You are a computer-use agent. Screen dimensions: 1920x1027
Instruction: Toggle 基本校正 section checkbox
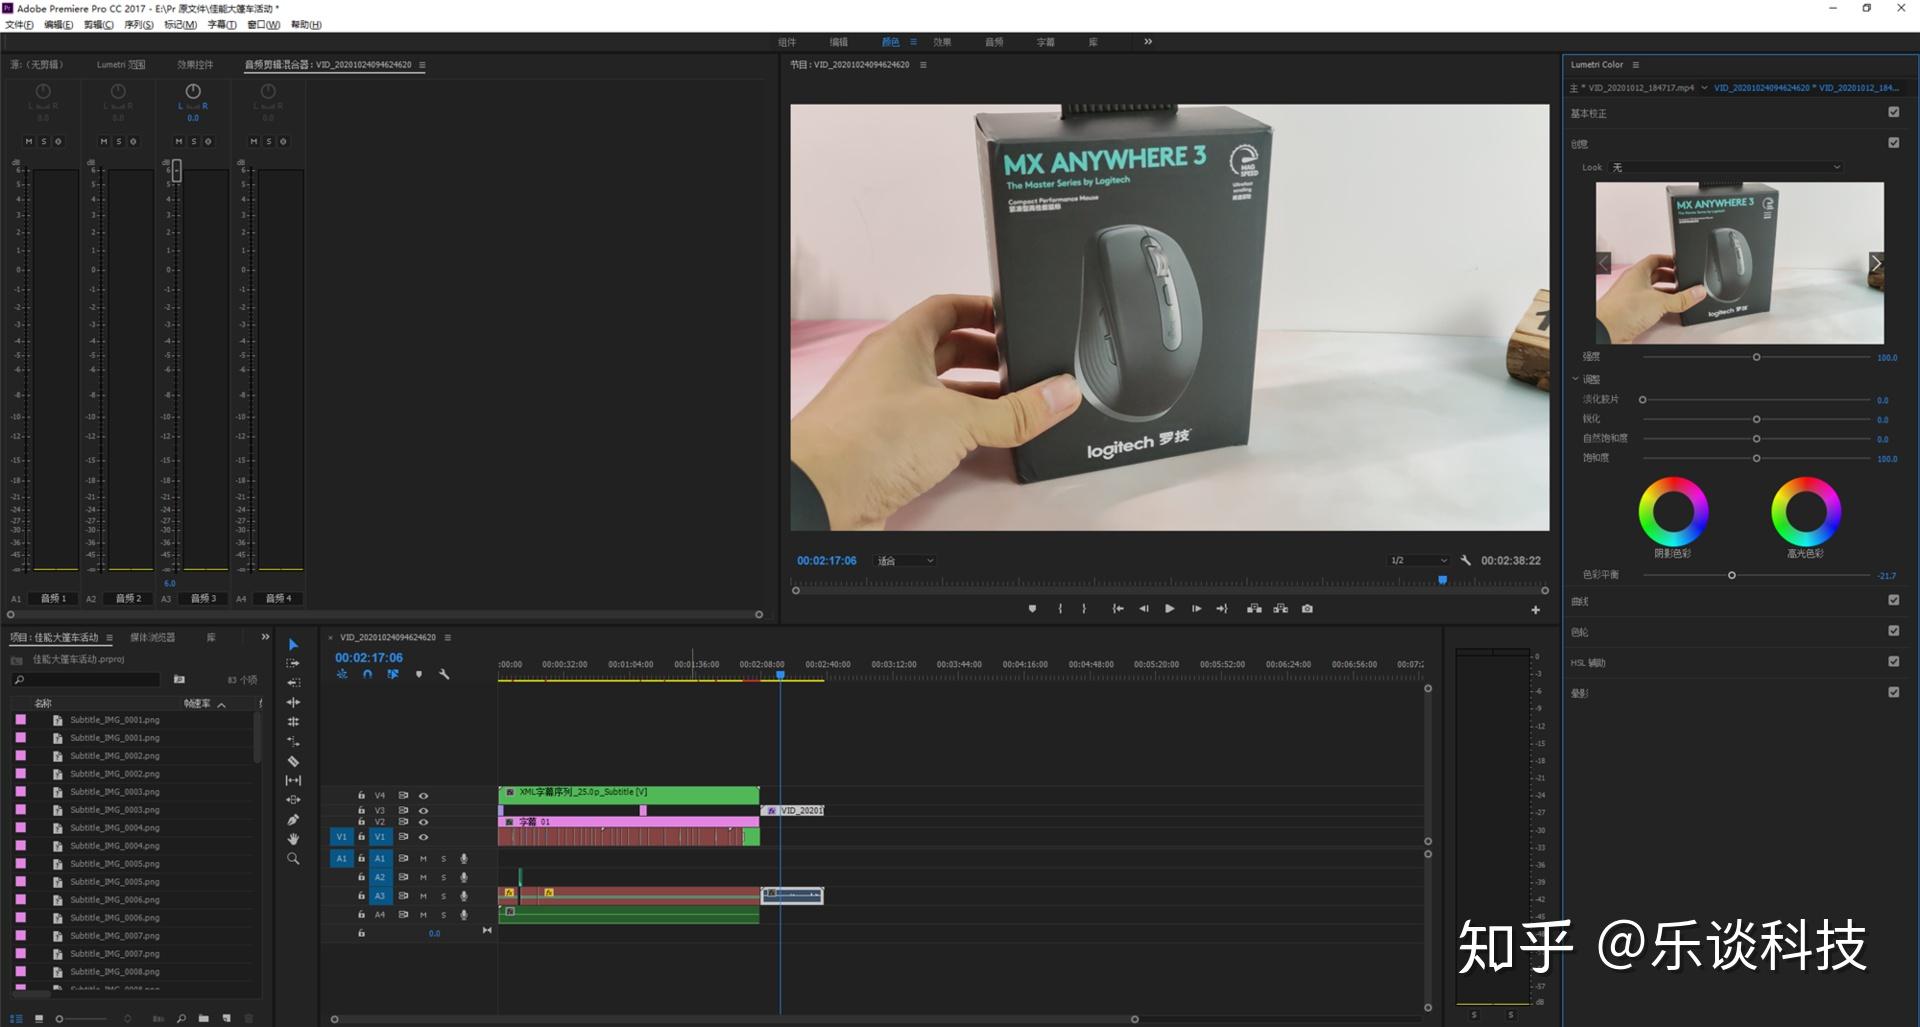click(1894, 112)
